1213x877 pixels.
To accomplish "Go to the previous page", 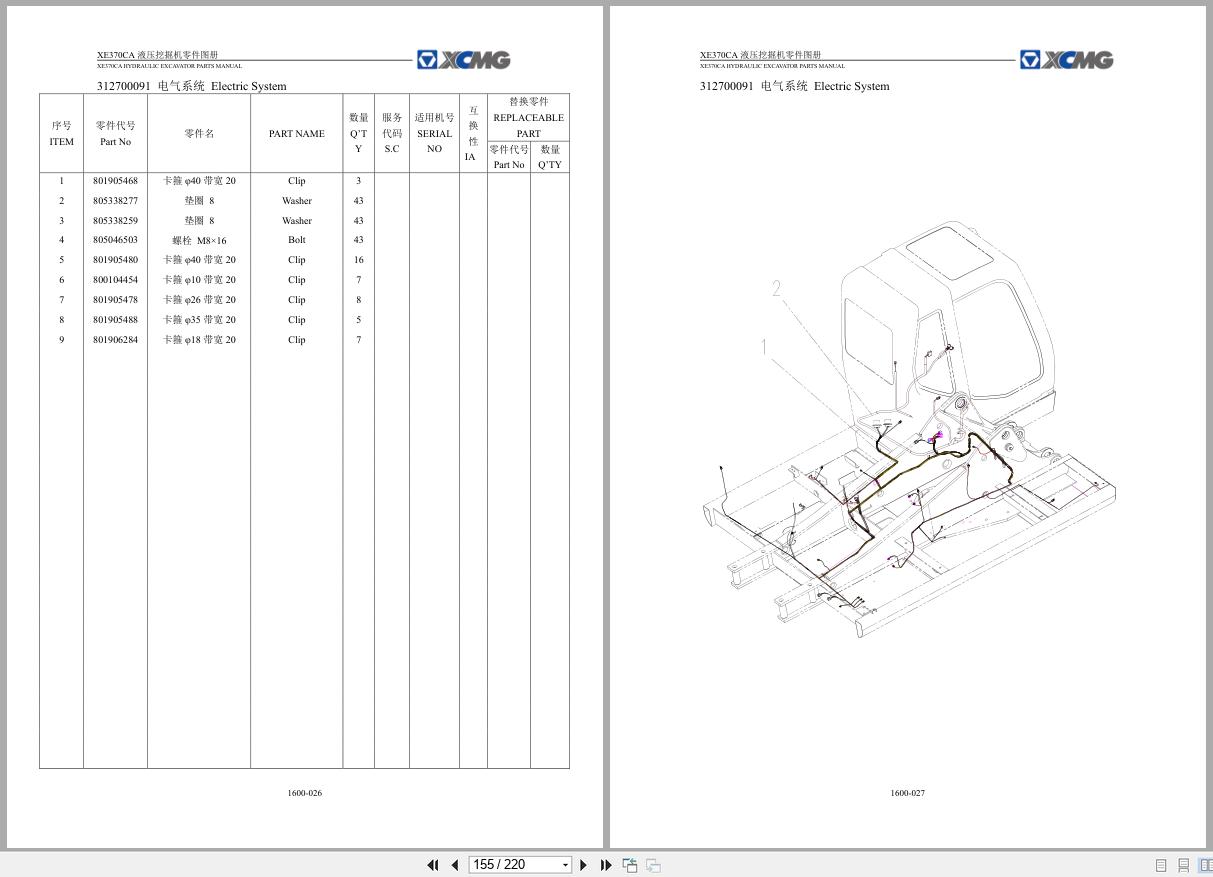I will 455,865.
